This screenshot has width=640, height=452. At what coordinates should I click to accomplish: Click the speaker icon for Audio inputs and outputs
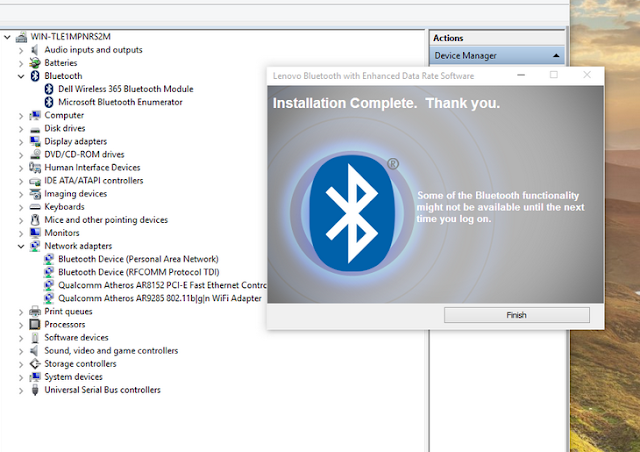[x=35, y=50]
